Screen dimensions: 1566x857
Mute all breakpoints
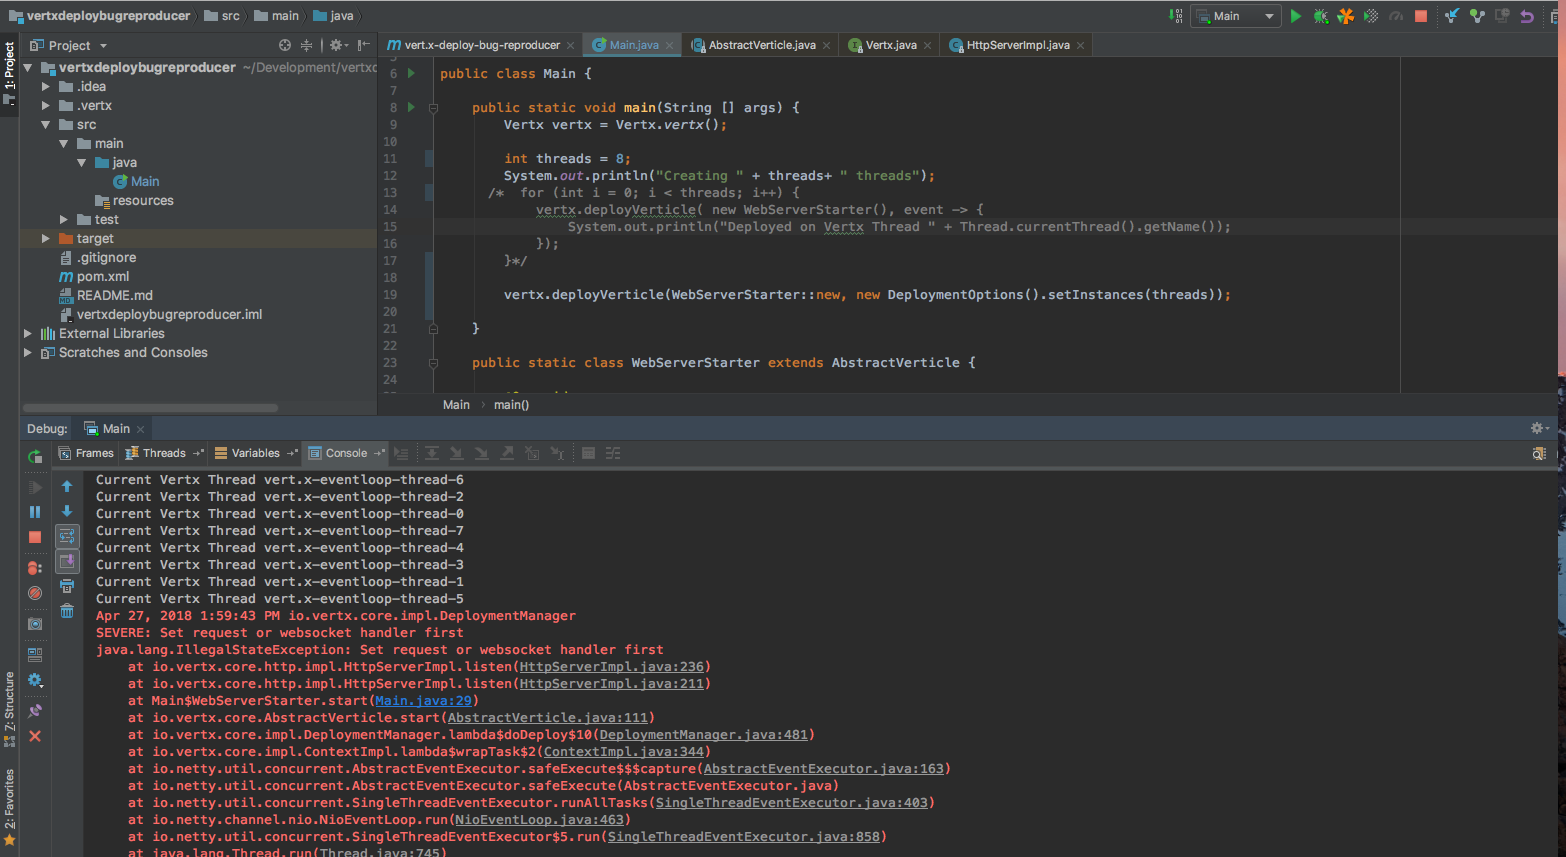35,592
